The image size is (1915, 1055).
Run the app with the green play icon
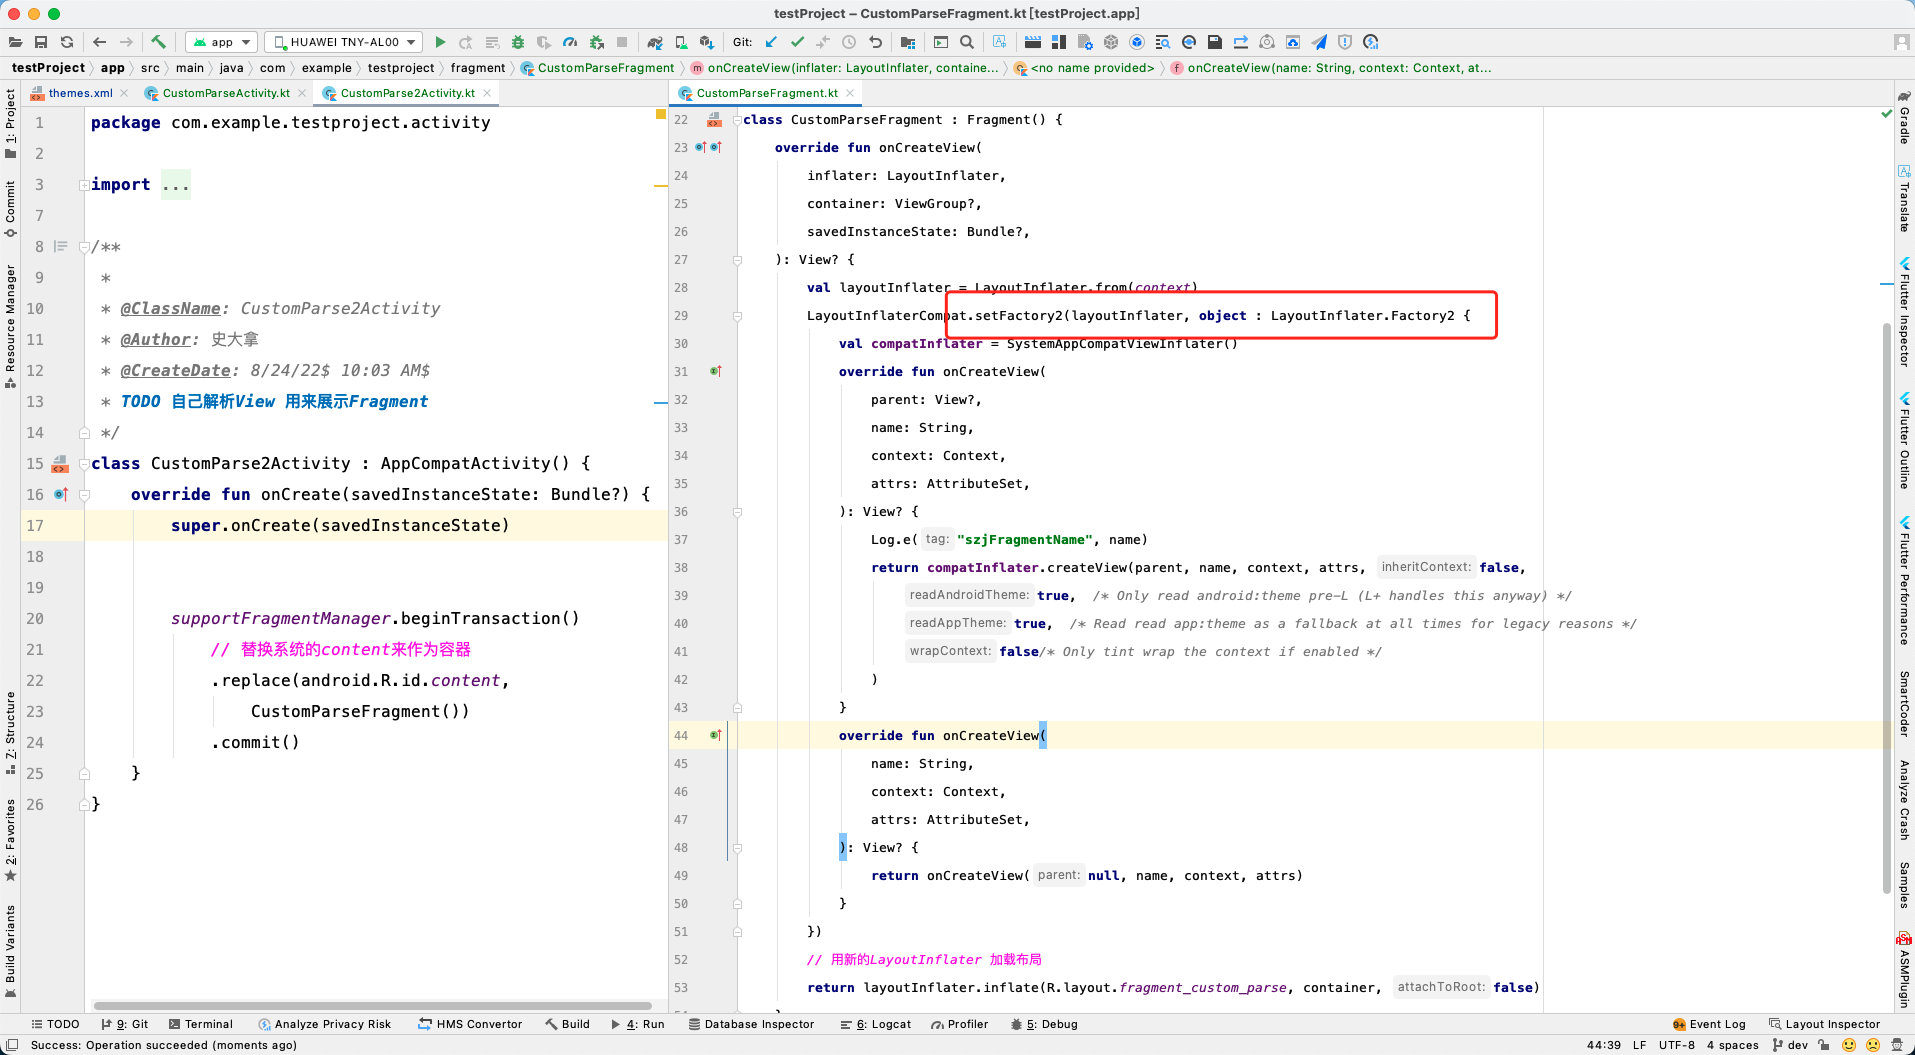440,42
